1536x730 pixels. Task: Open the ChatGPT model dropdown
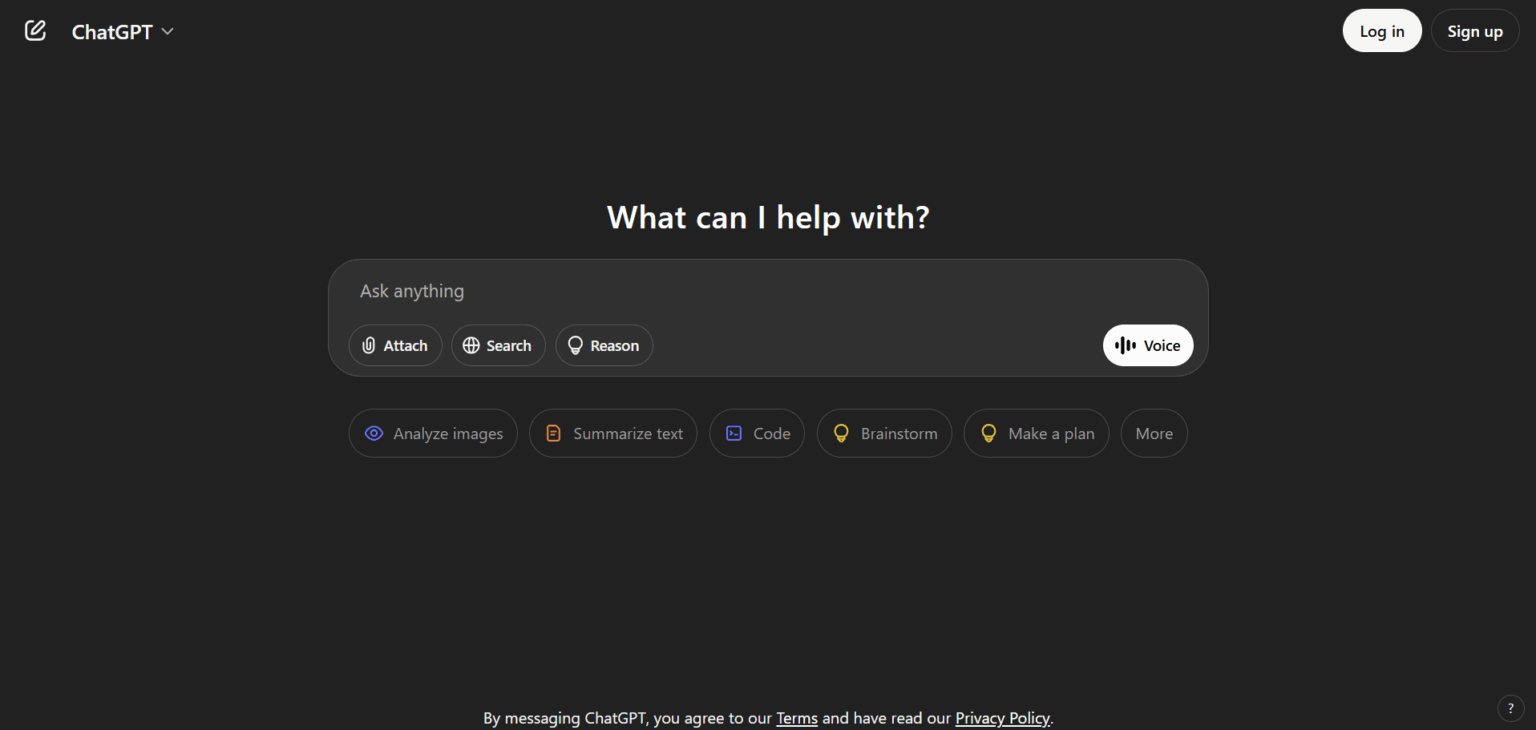coord(122,32)
